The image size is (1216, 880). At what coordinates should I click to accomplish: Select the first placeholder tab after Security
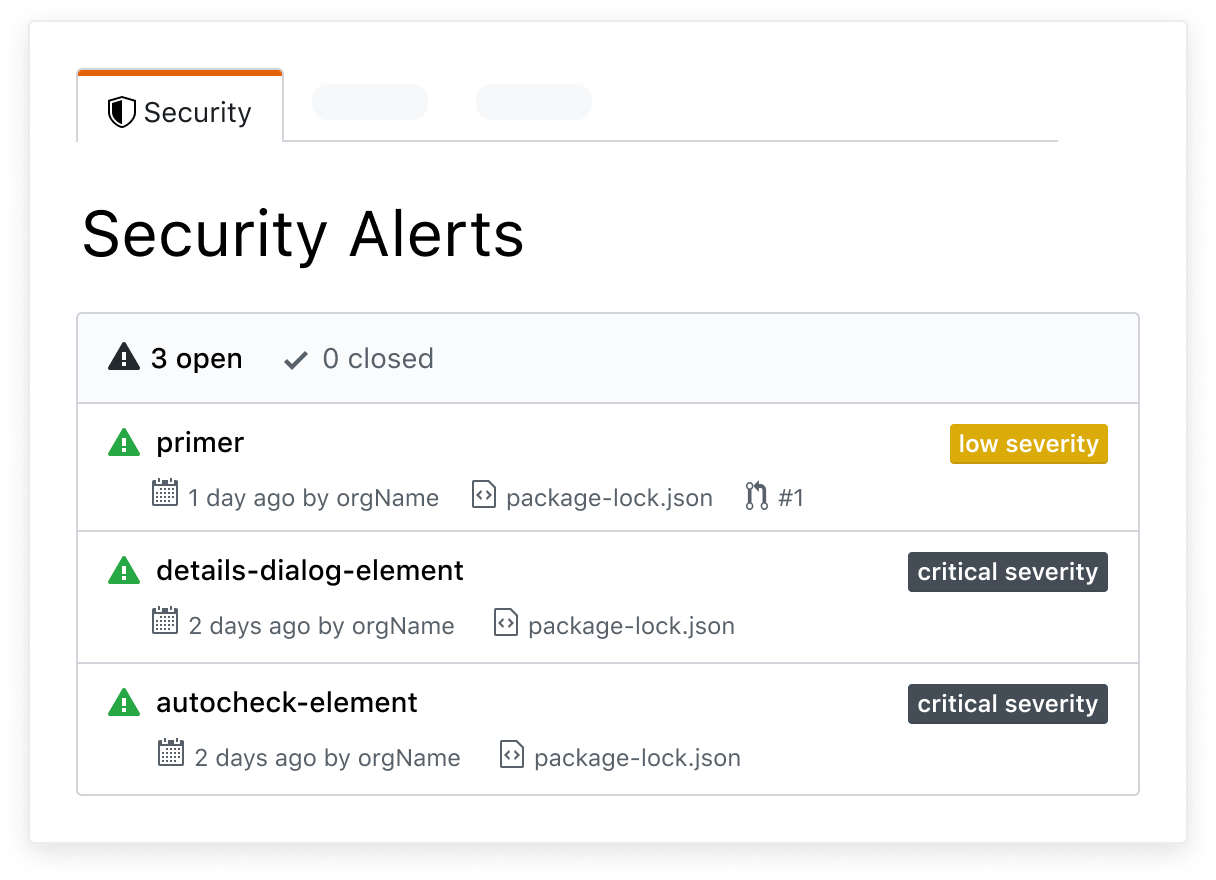pyautogui.click(x=369, y=102)
